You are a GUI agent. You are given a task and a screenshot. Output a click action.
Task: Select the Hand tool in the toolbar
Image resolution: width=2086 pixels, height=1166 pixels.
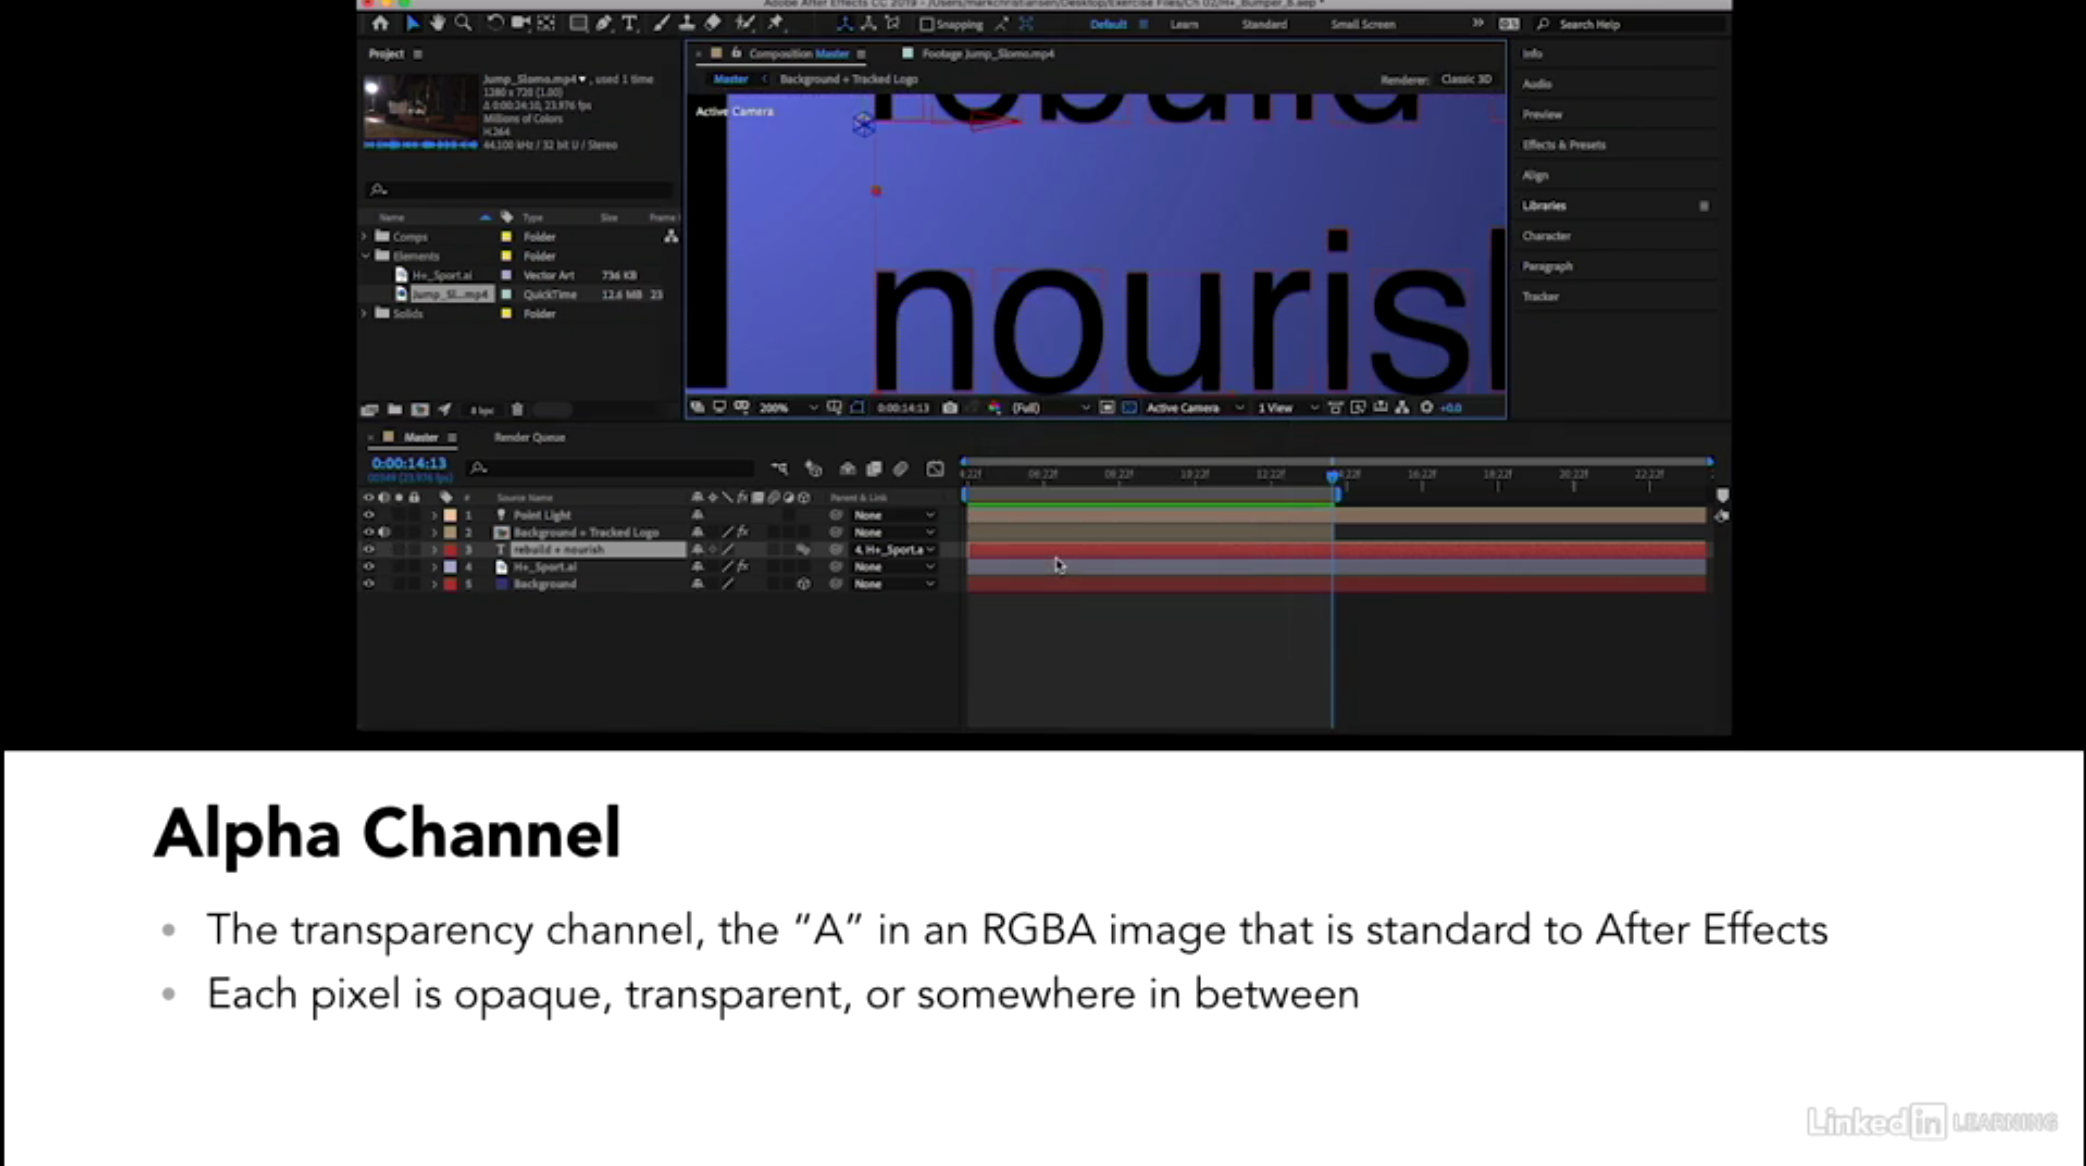[437, 24]
